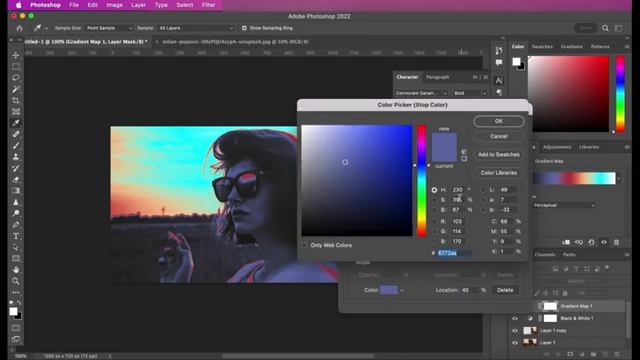This screenshot has height=360, width=640.
Task: Switch to the Libraries tab
Action: coord(589,147)
